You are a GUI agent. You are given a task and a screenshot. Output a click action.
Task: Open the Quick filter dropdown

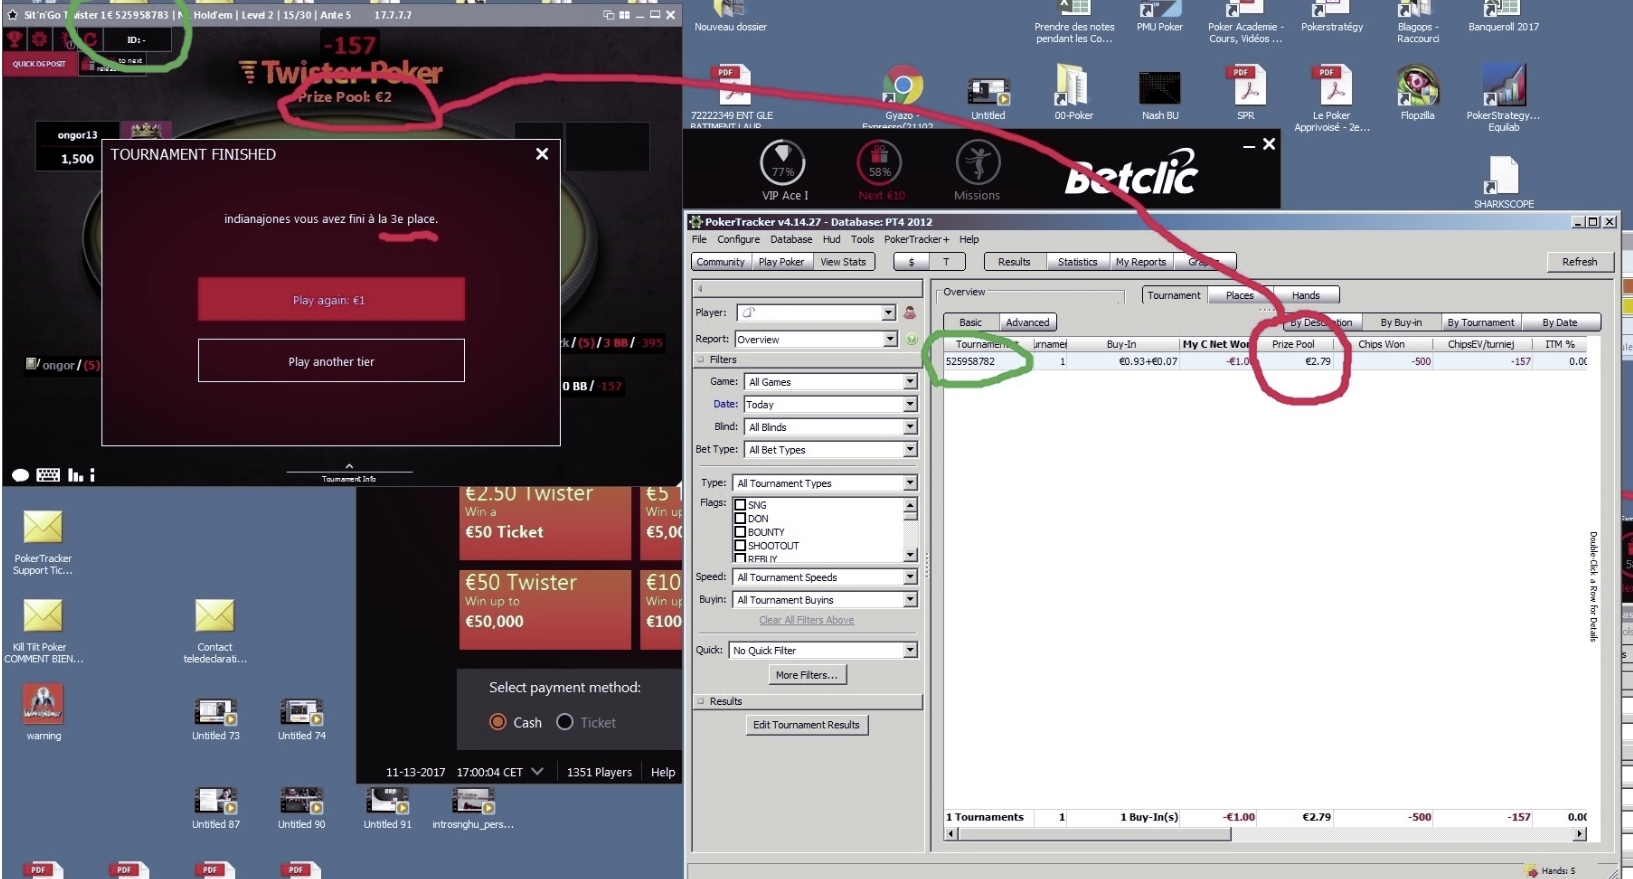(x=910, y=650)
